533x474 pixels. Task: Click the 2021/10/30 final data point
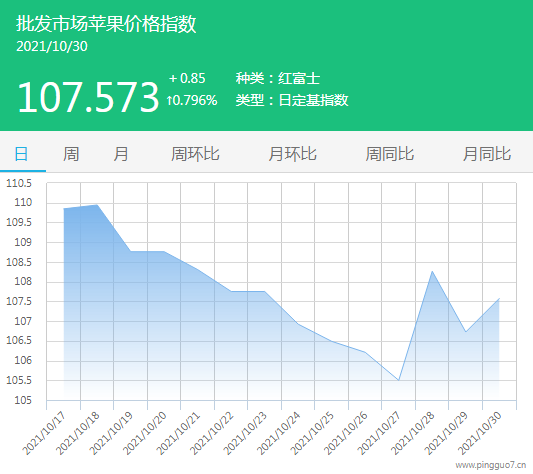499,299
